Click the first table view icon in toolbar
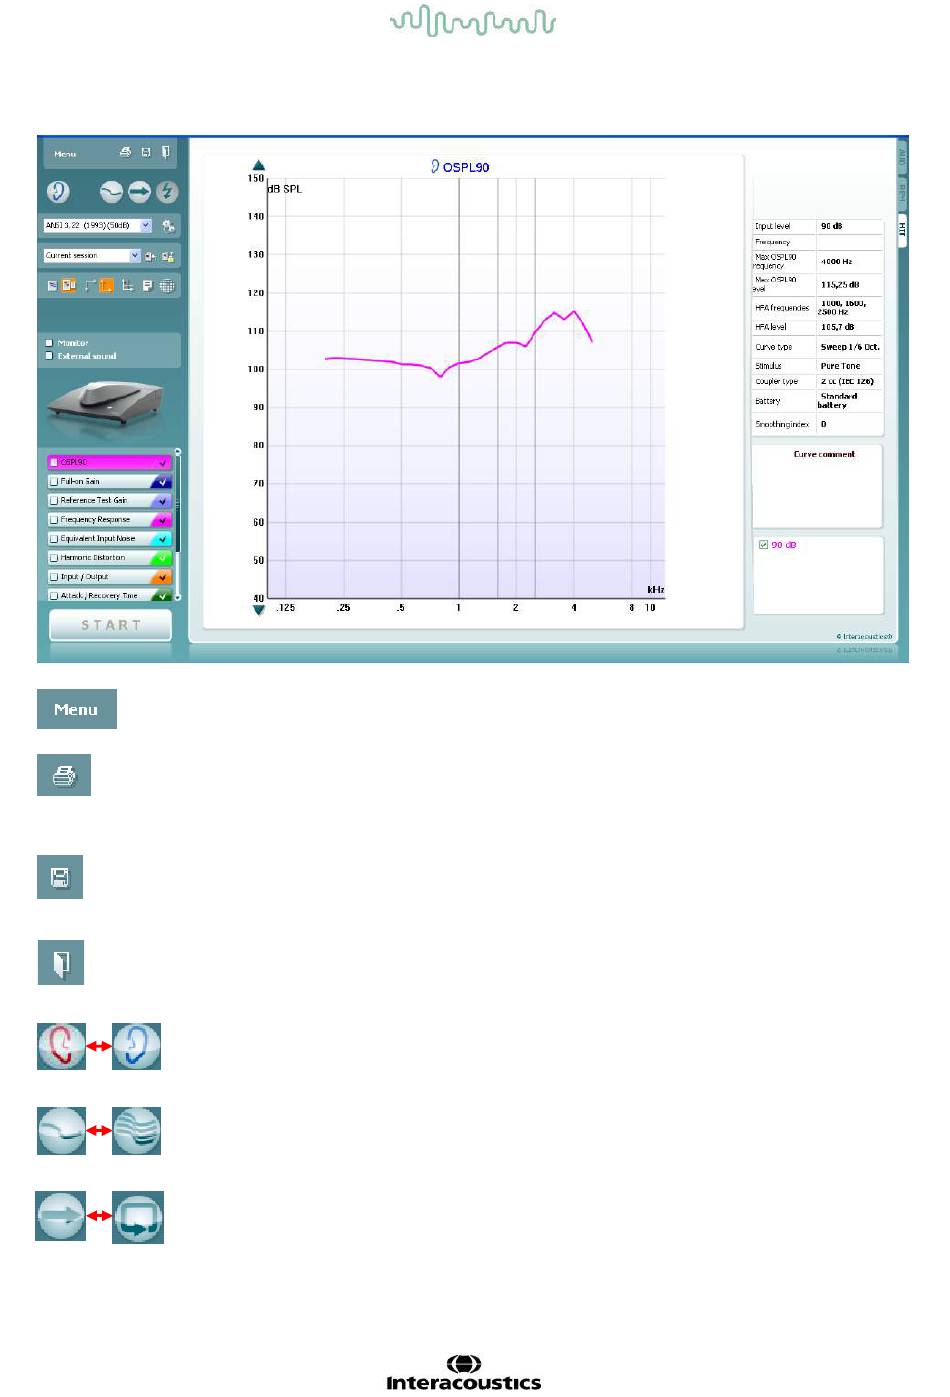 pos(52,286)
